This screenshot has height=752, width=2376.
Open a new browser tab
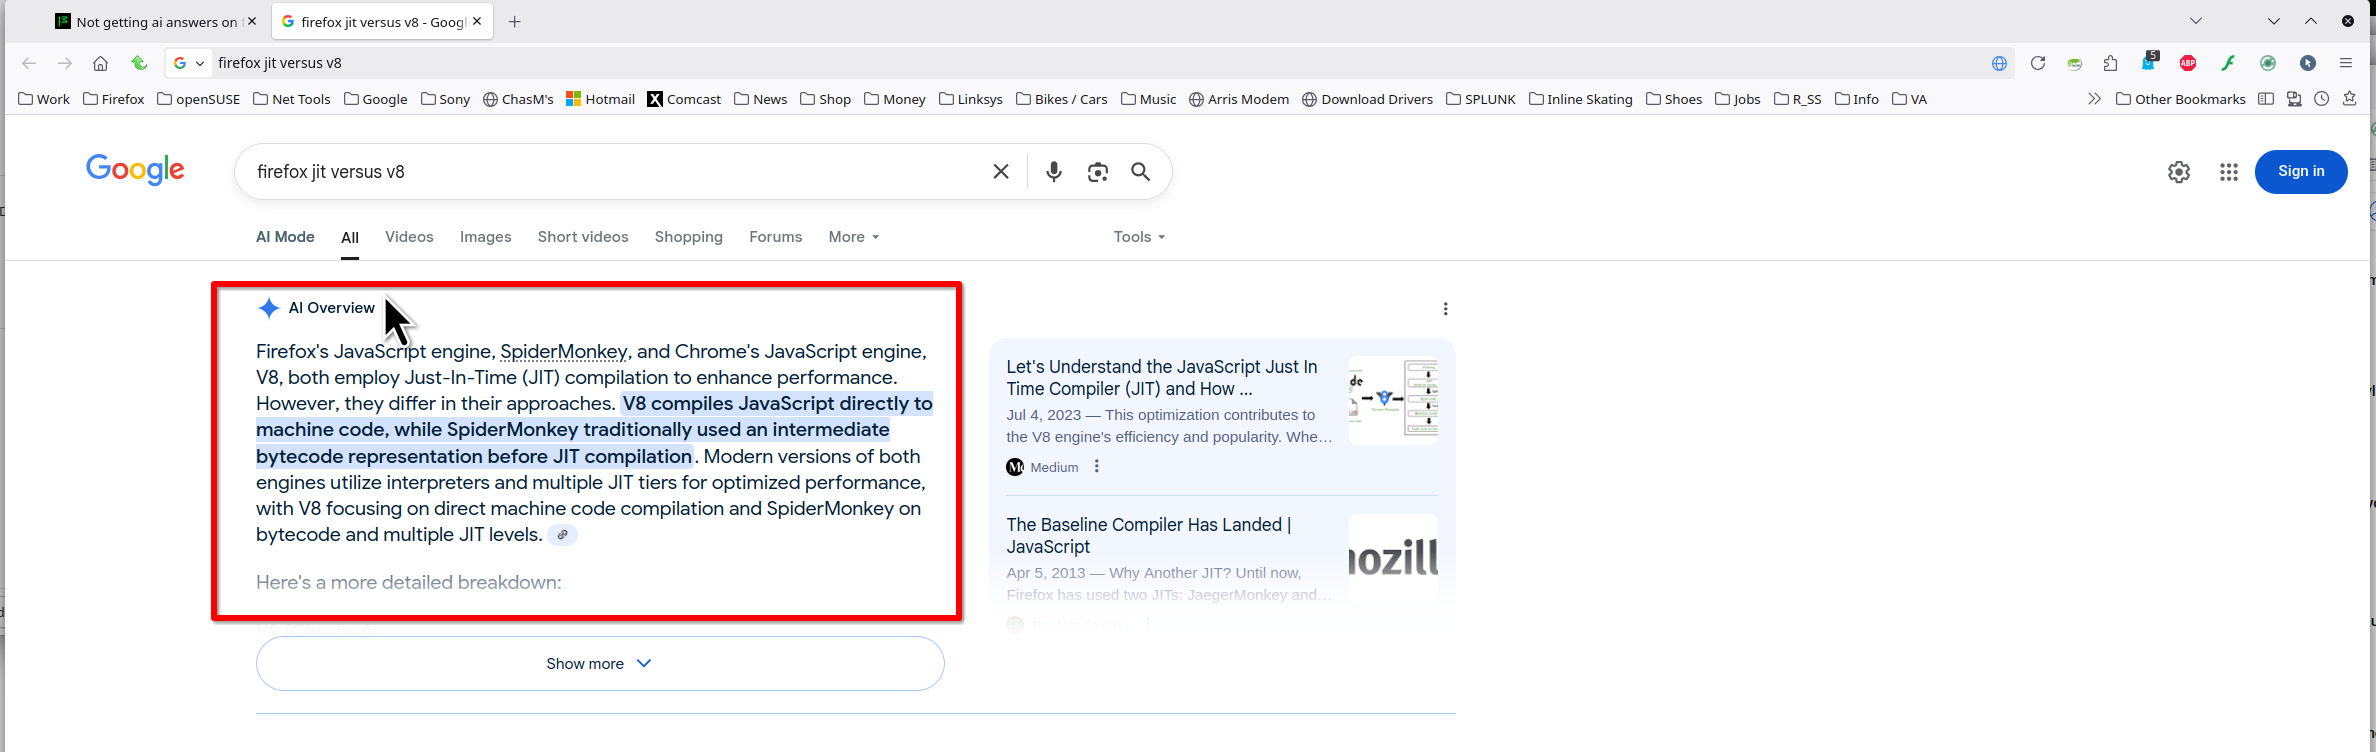(515, 22)
